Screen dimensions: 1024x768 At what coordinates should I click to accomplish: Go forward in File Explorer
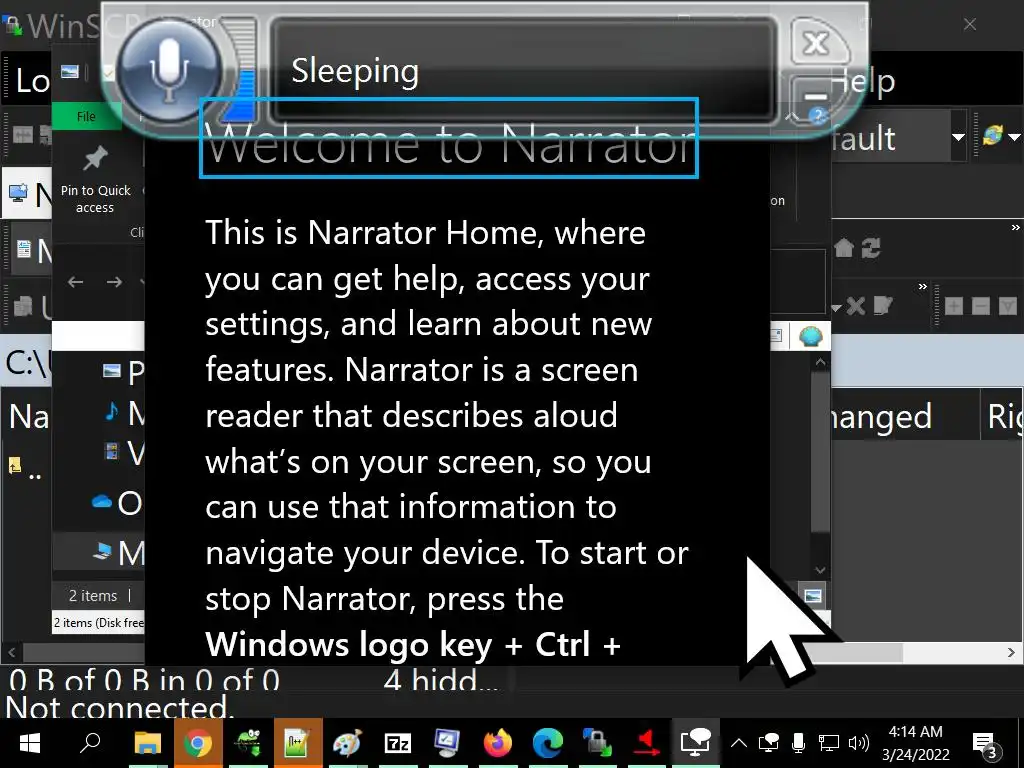(114, 282)
